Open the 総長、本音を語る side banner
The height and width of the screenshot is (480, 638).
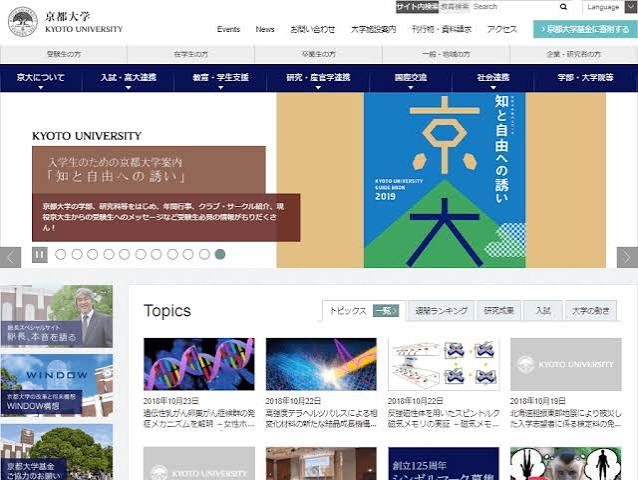click(57, 316)
